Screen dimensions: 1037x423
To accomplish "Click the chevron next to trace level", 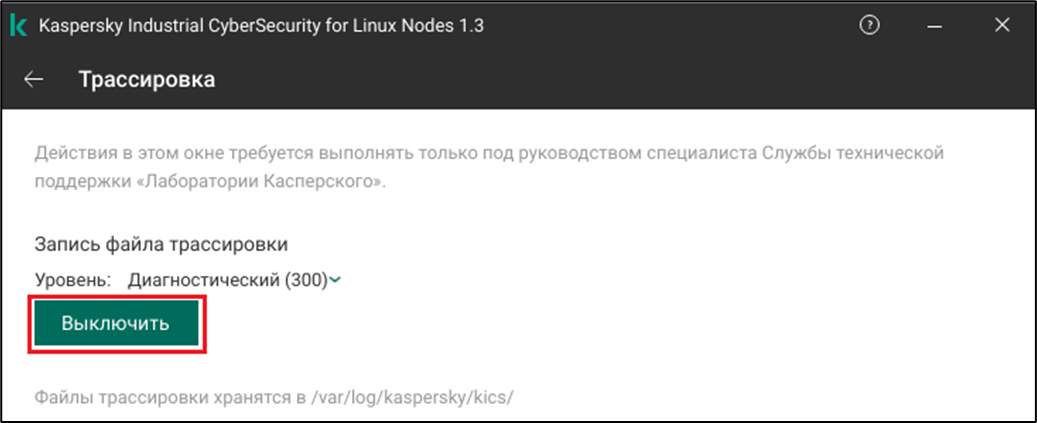I will pyautogui.click(x=336, y=281).
